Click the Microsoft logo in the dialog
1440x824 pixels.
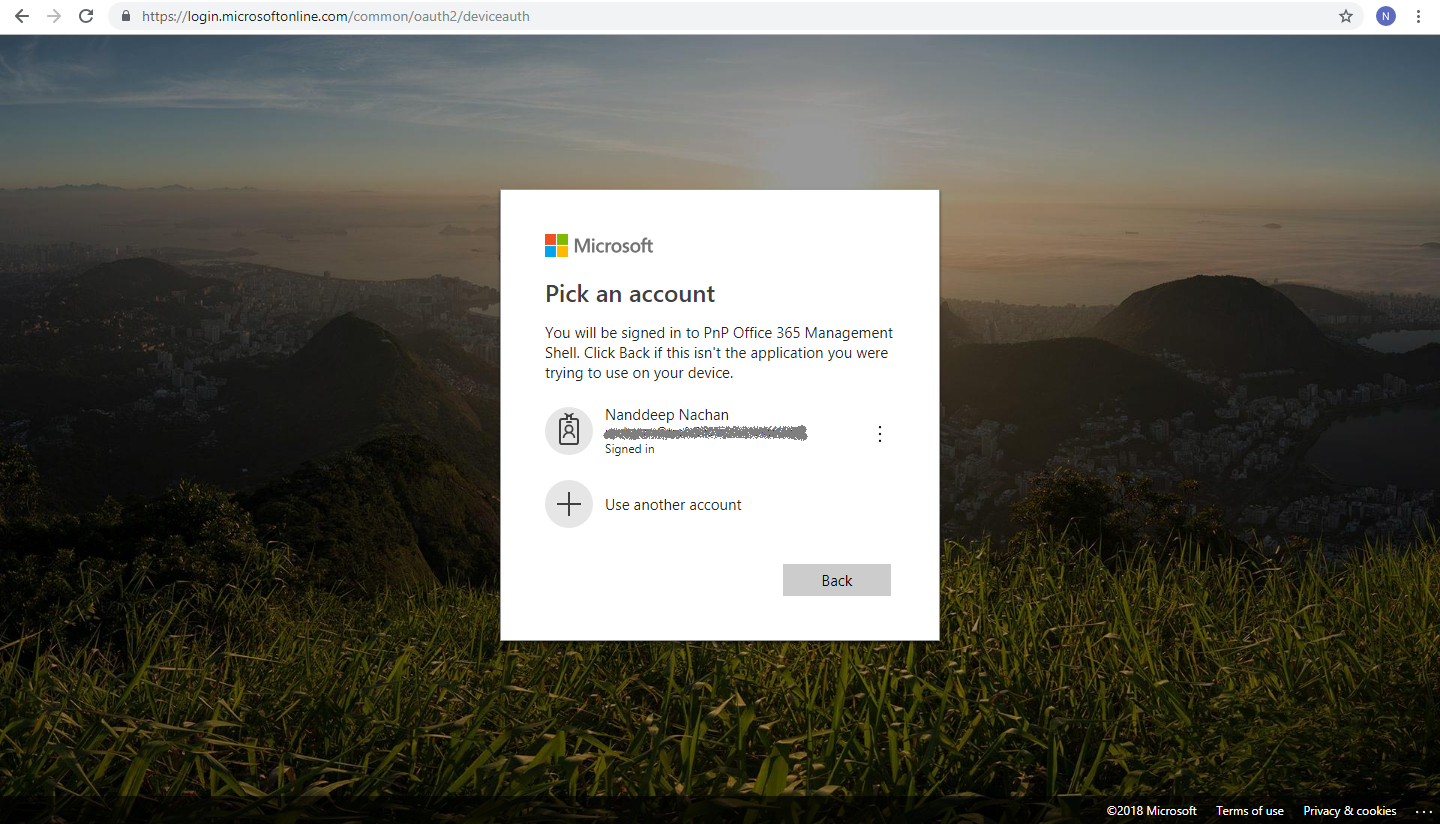coord(599,245)
